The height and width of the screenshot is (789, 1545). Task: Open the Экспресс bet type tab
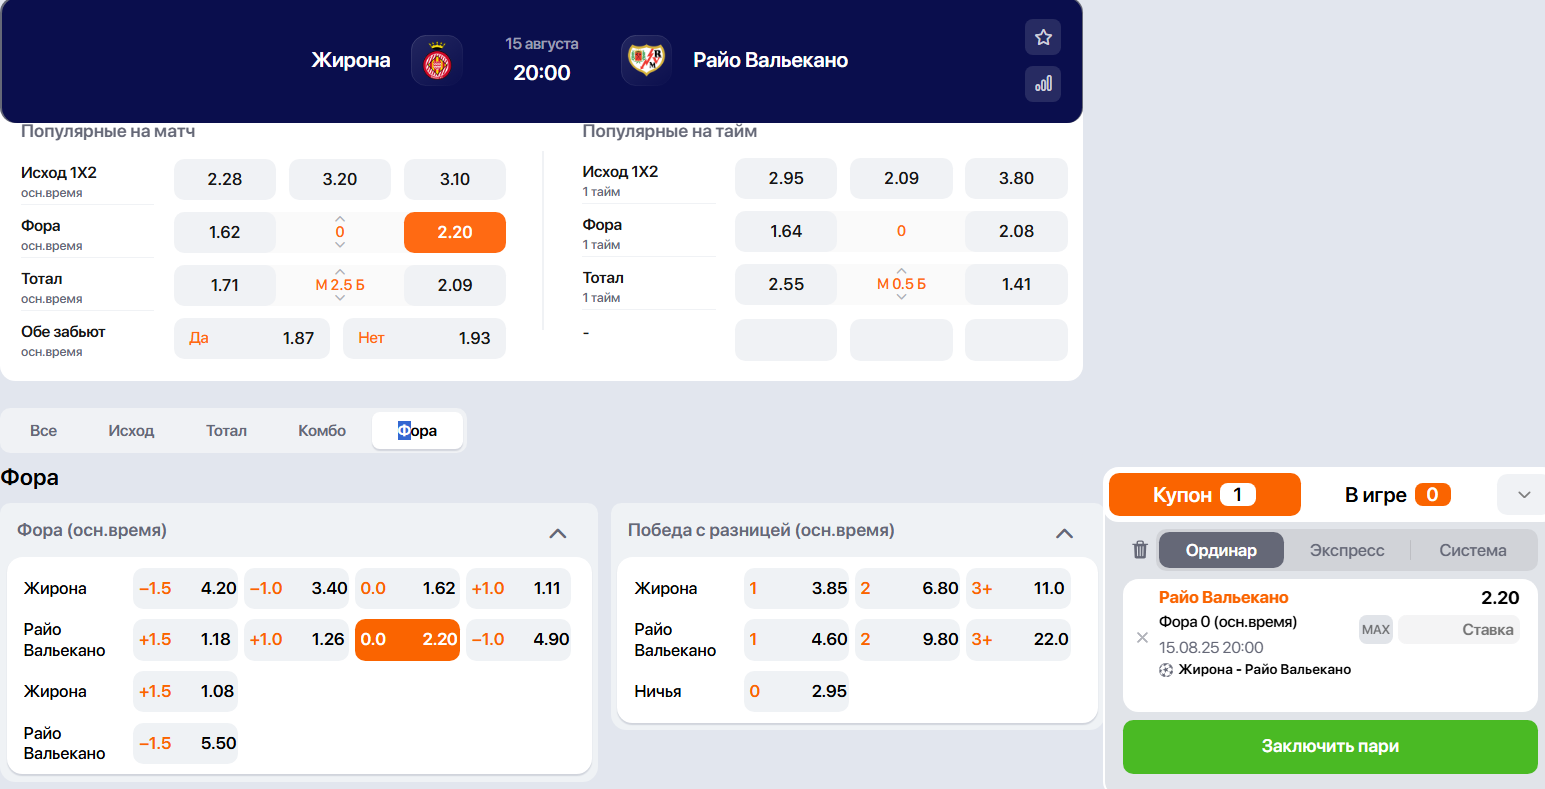pyautogui.click(x=1347, y=550)
